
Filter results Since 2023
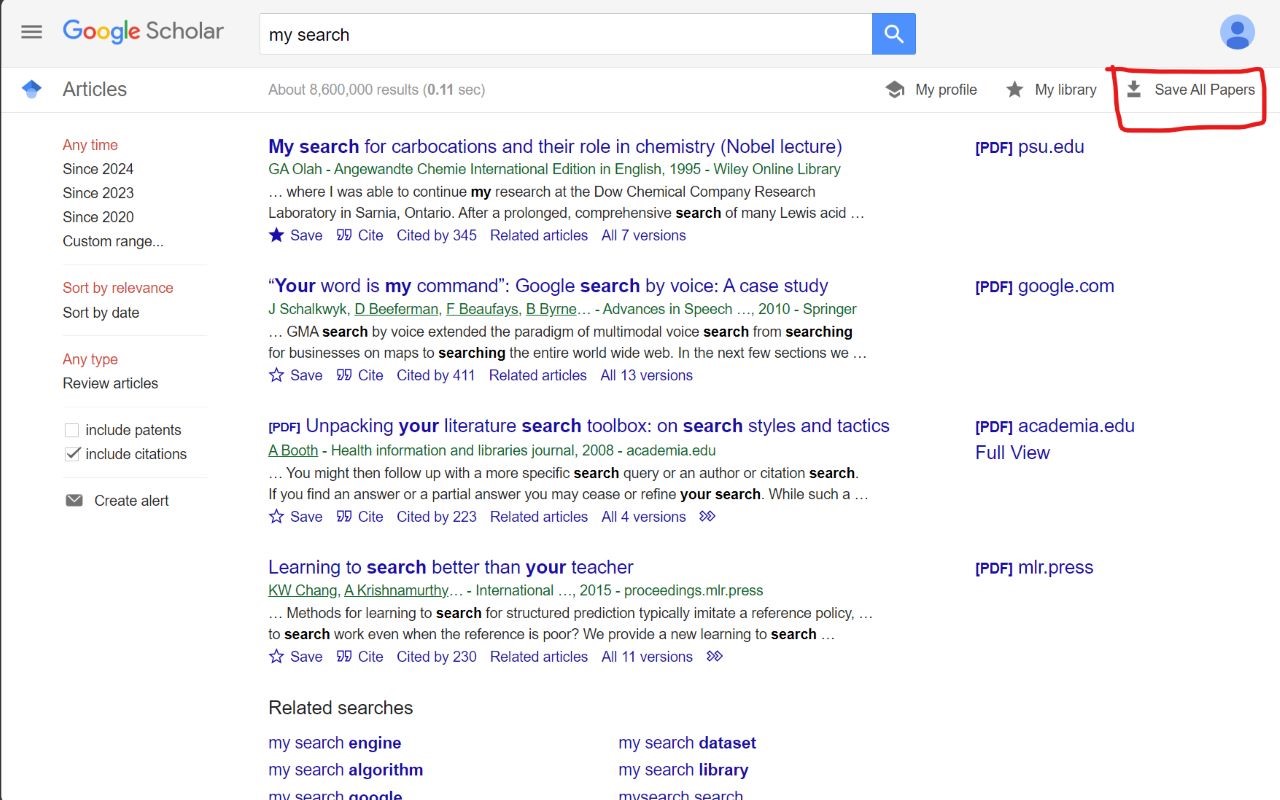(98, 193)
